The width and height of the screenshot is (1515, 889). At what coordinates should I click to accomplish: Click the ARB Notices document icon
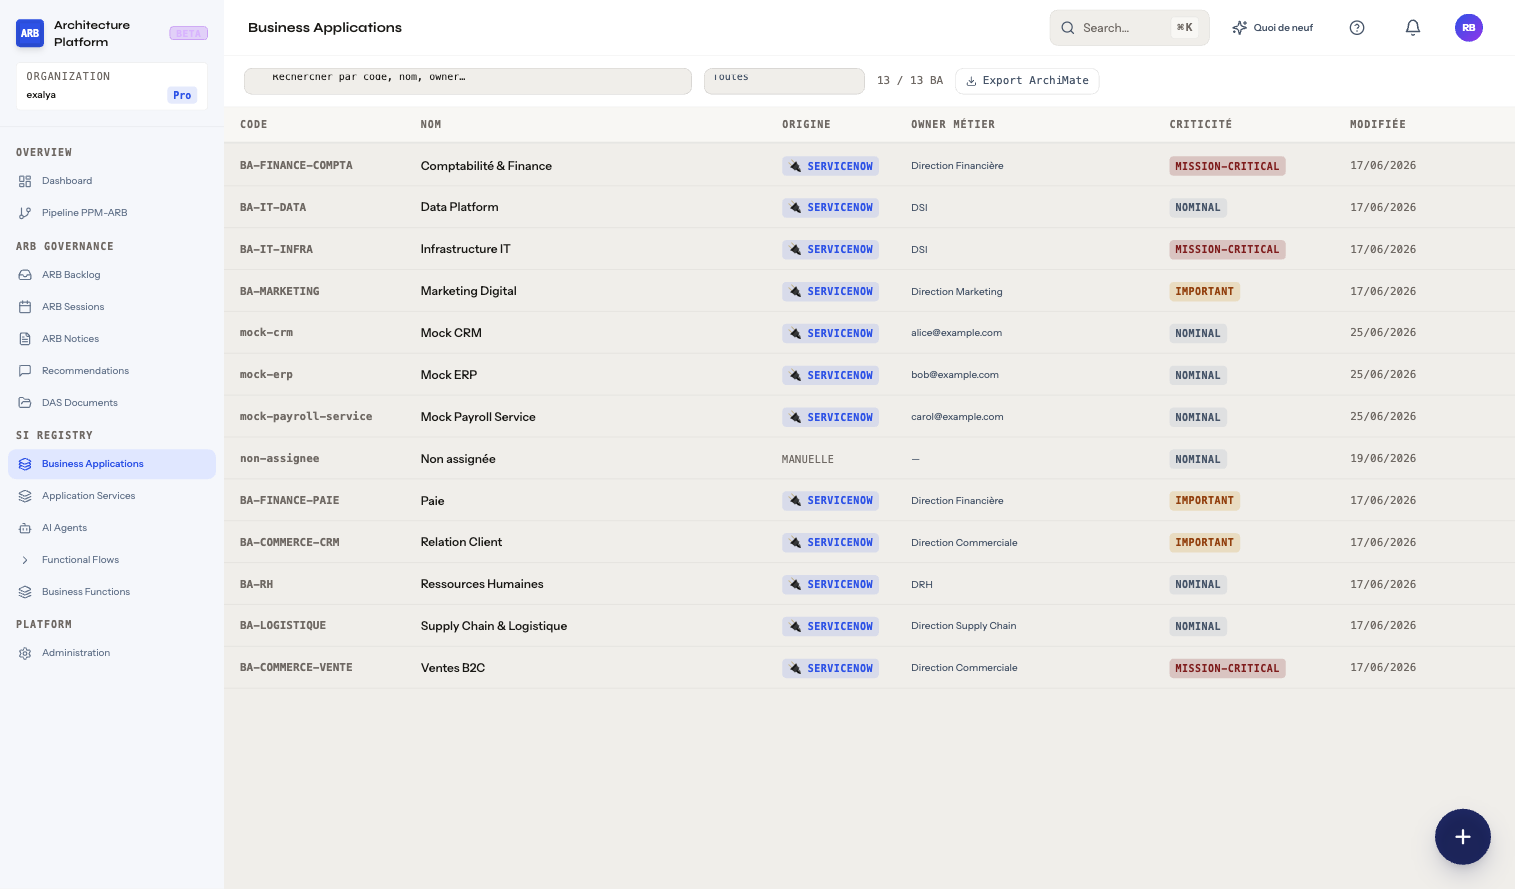25,339
